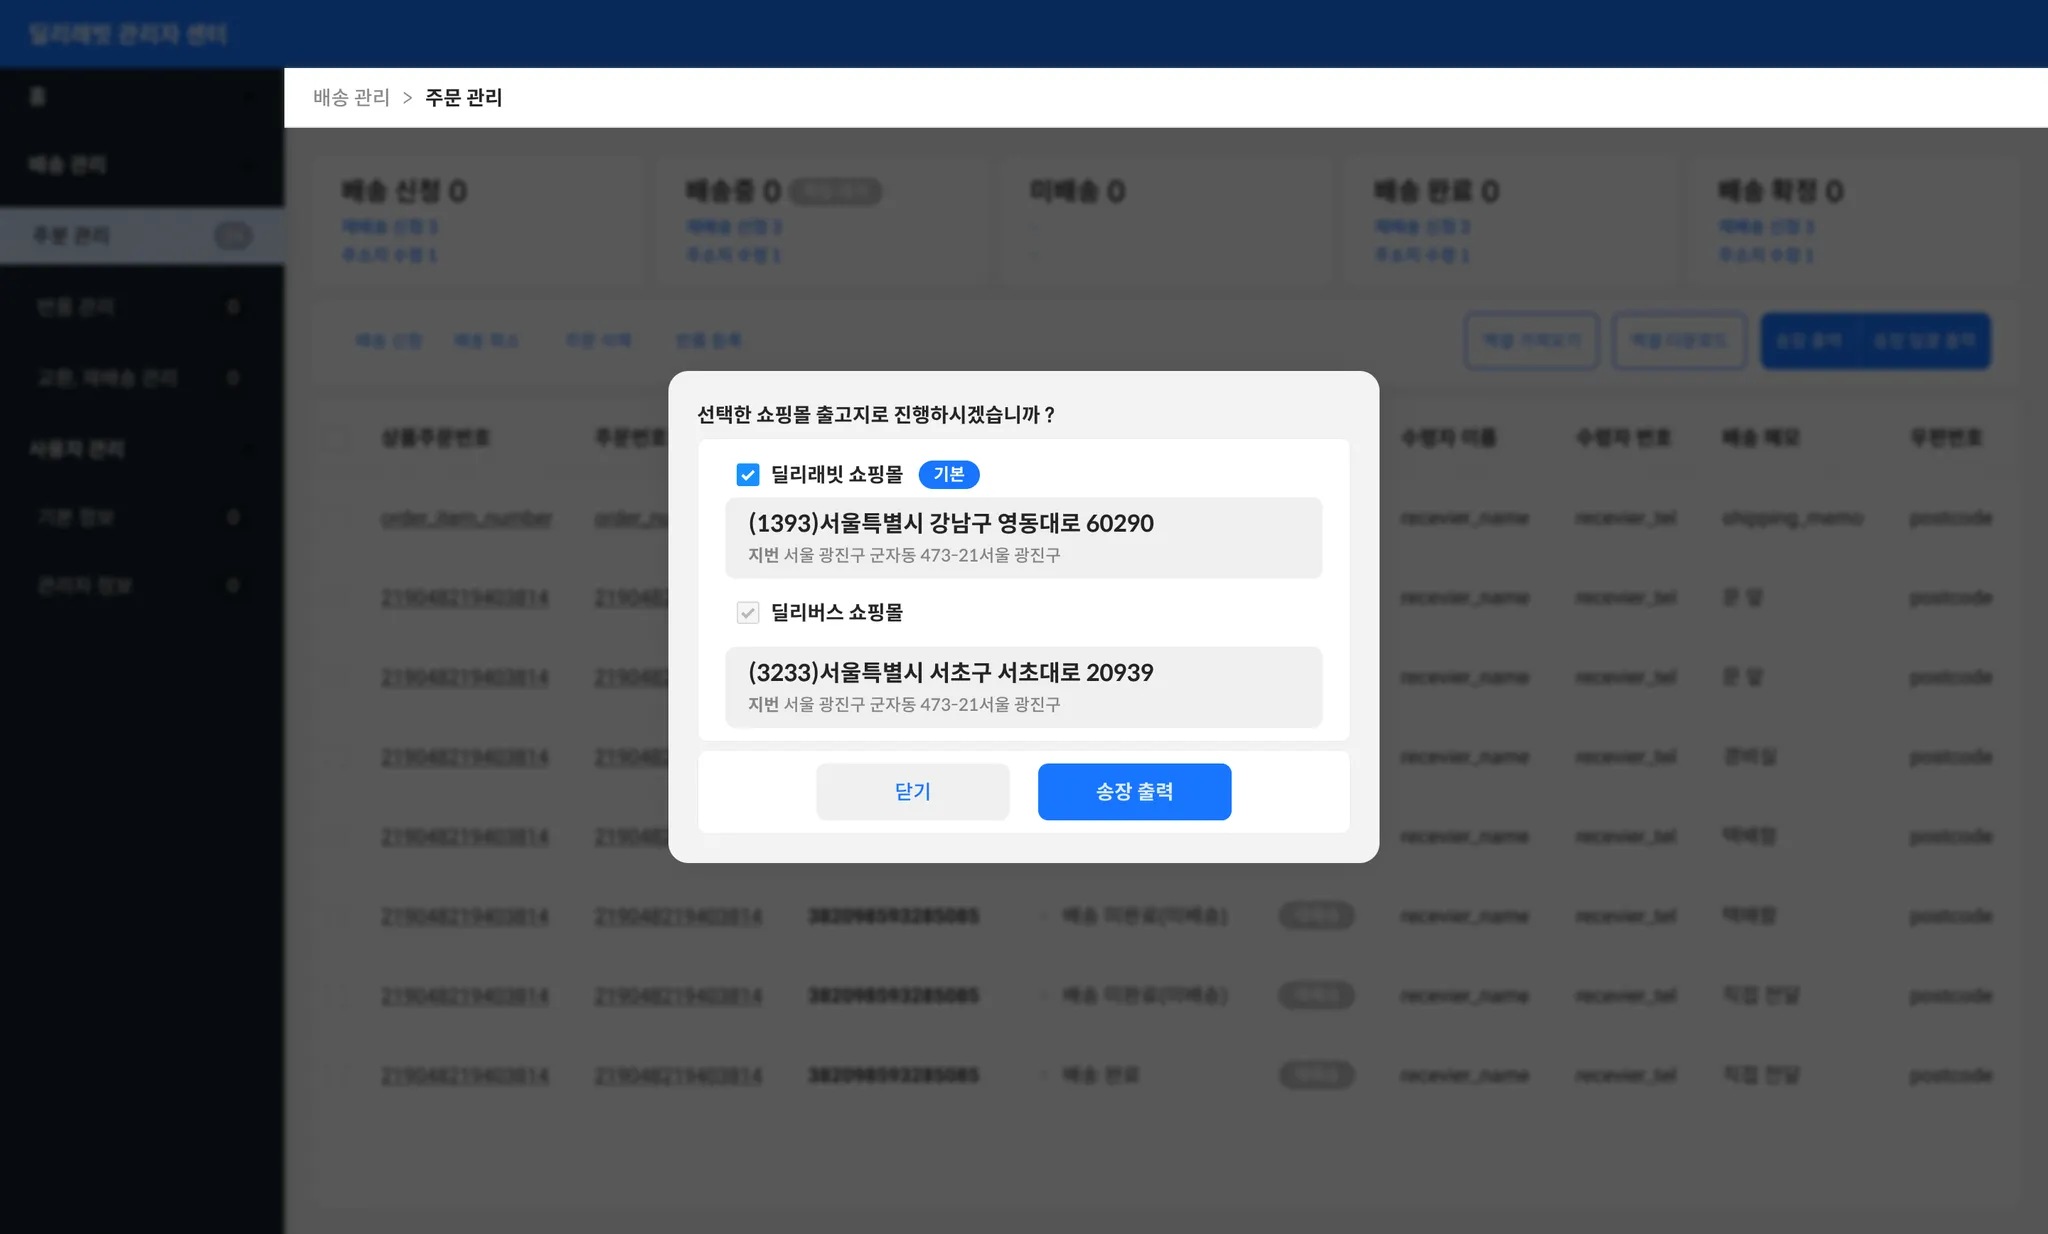Click 주문 관리 breadcrumb title
Image resolution: width=2048 pixels, height=1234 pixels.
[x=463, y=98]
